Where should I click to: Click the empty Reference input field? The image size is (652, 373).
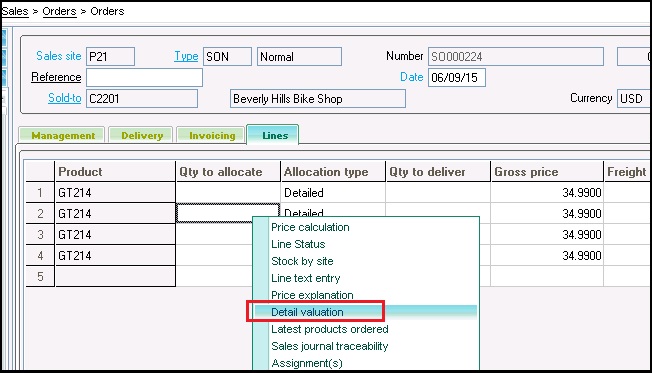[x=144, y=77]
